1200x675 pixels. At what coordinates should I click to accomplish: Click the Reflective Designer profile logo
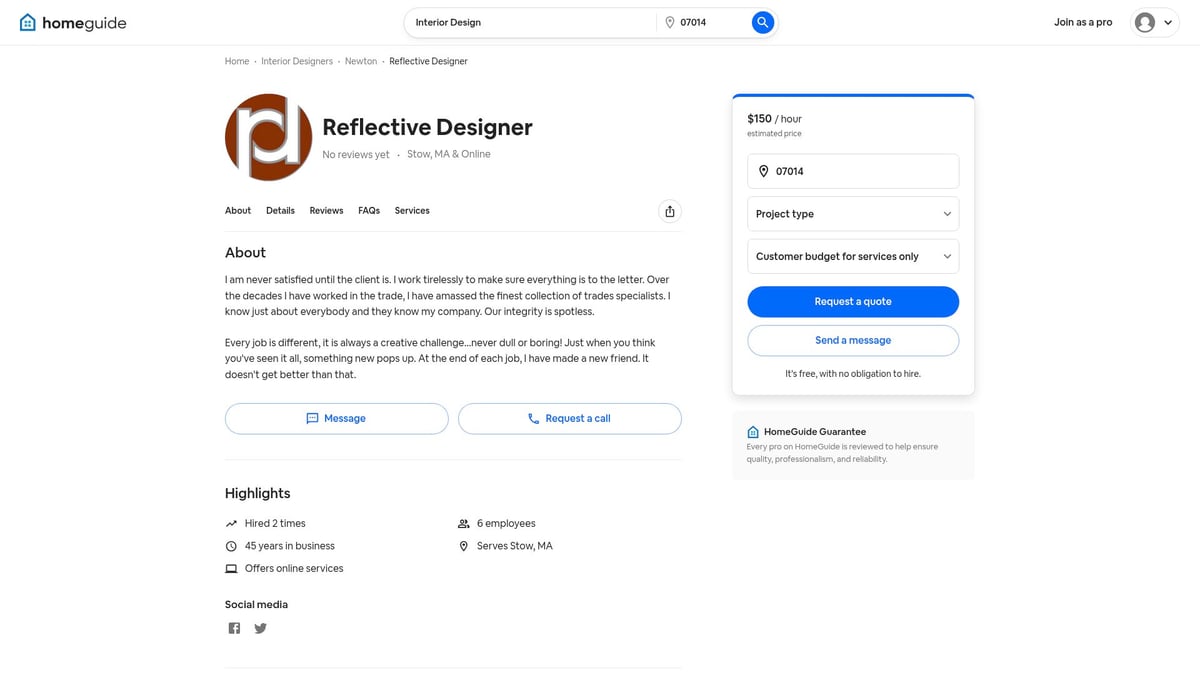269,137
